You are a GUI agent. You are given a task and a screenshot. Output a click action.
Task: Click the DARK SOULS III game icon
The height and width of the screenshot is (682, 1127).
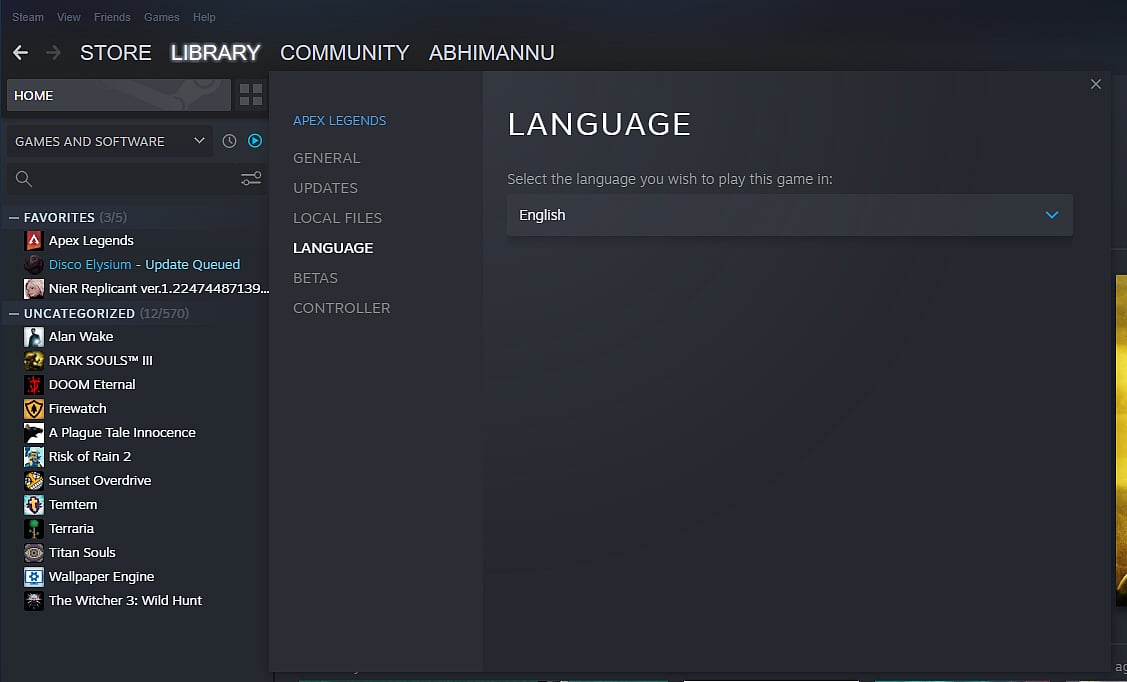pos(34,361)
